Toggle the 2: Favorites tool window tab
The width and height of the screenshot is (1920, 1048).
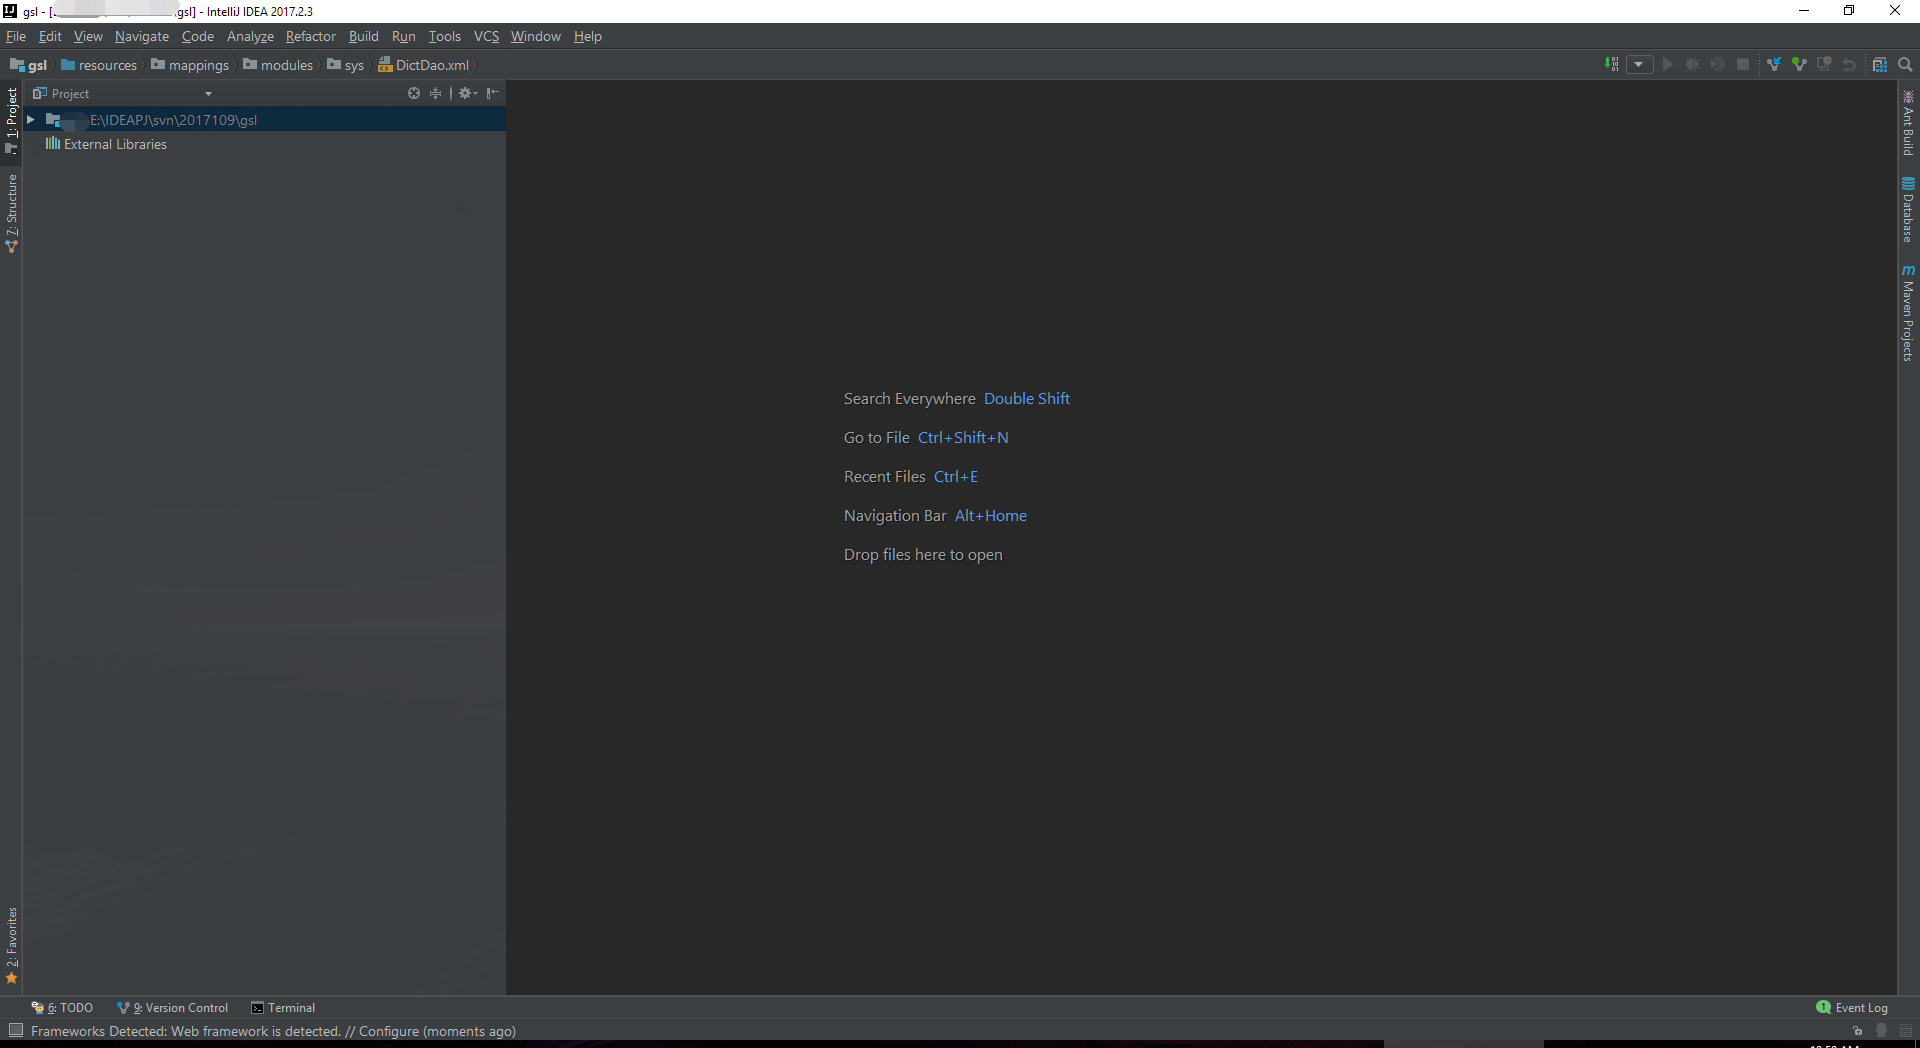coord(11,945)
